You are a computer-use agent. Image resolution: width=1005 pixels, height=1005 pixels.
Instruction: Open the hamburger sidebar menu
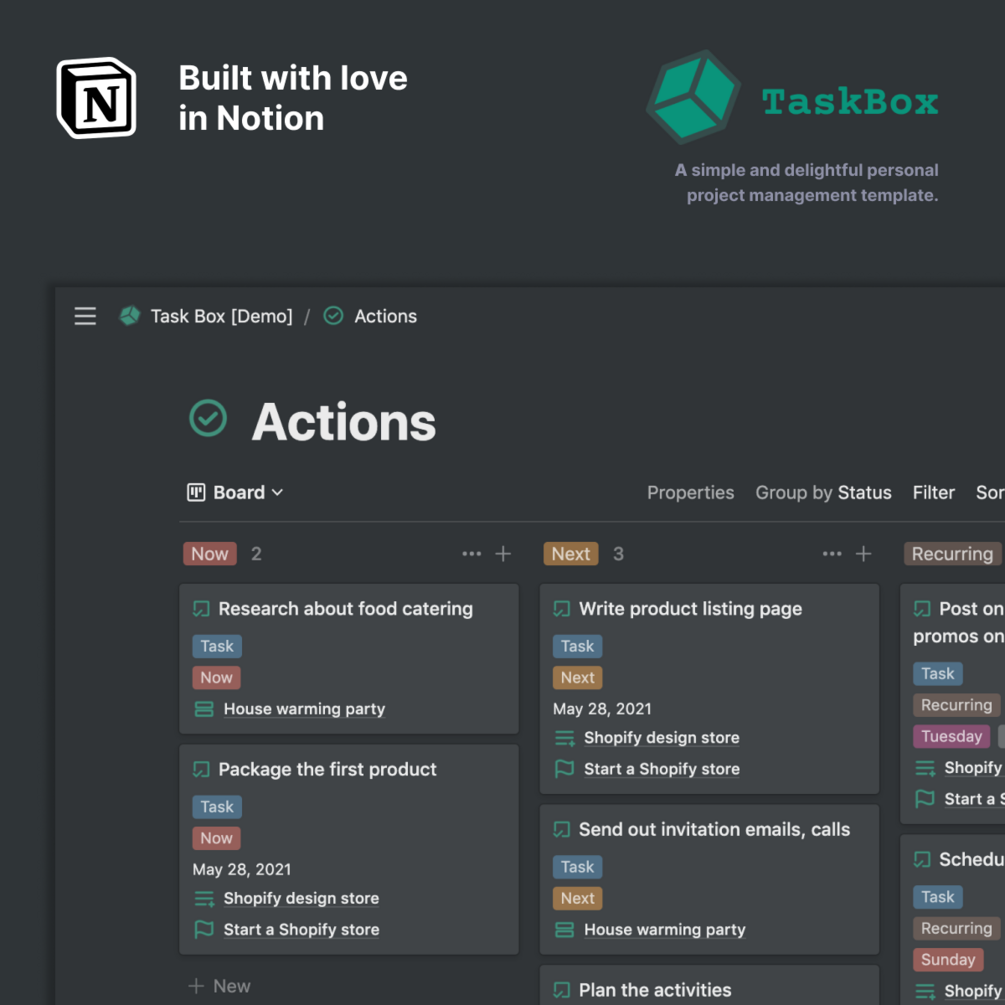[x=85, y=316]
